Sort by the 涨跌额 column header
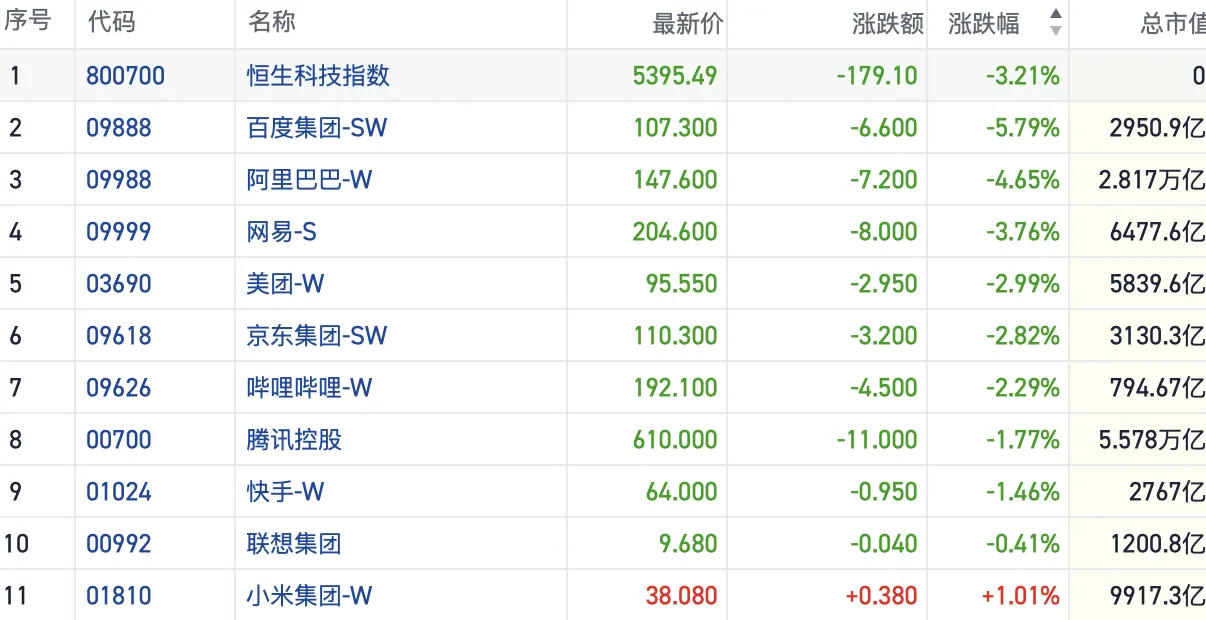This screenshot has height=620, width=1206. [x=887, y=24]
